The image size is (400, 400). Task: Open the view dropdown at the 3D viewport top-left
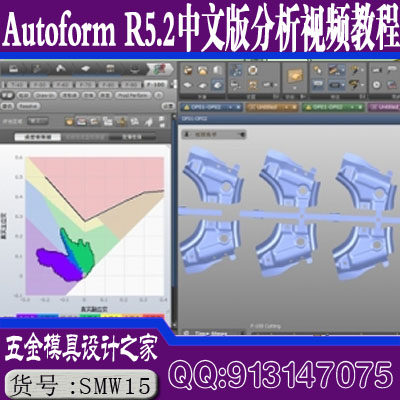coord(214,135)
